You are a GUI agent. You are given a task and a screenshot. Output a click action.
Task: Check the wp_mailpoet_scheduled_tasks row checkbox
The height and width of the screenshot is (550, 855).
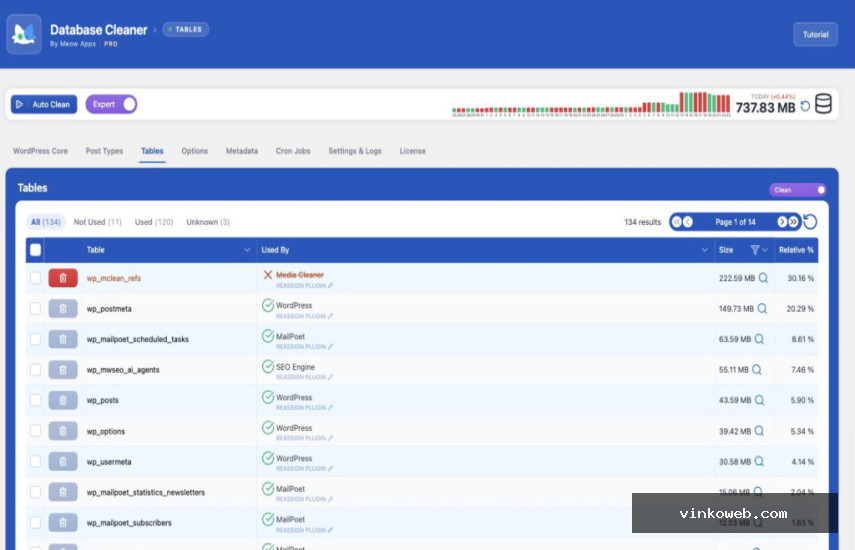click(35, 339)
